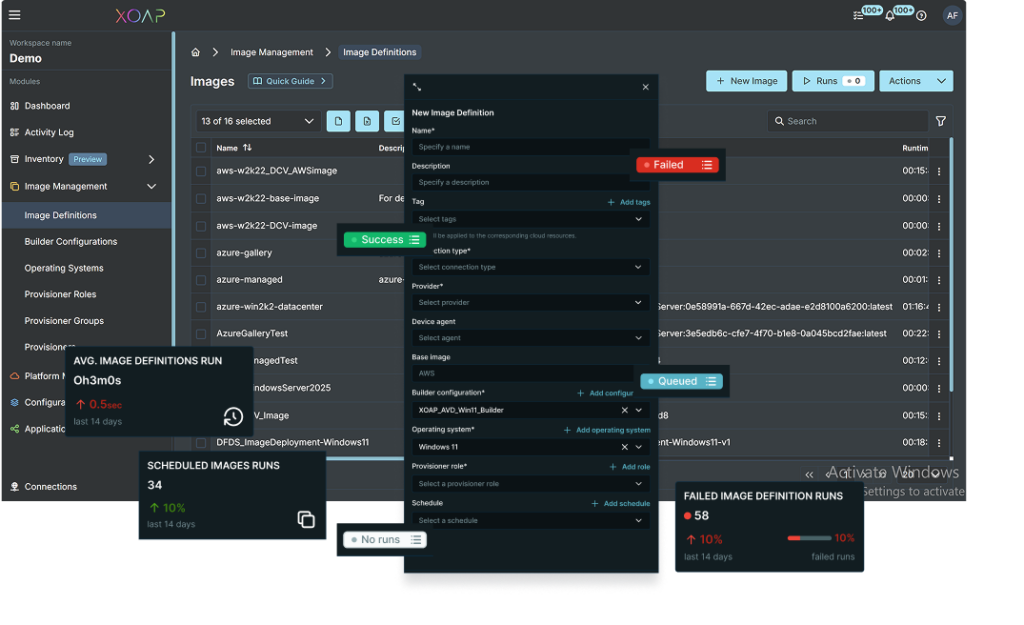Open the notifications bell icon

point(890,14)
